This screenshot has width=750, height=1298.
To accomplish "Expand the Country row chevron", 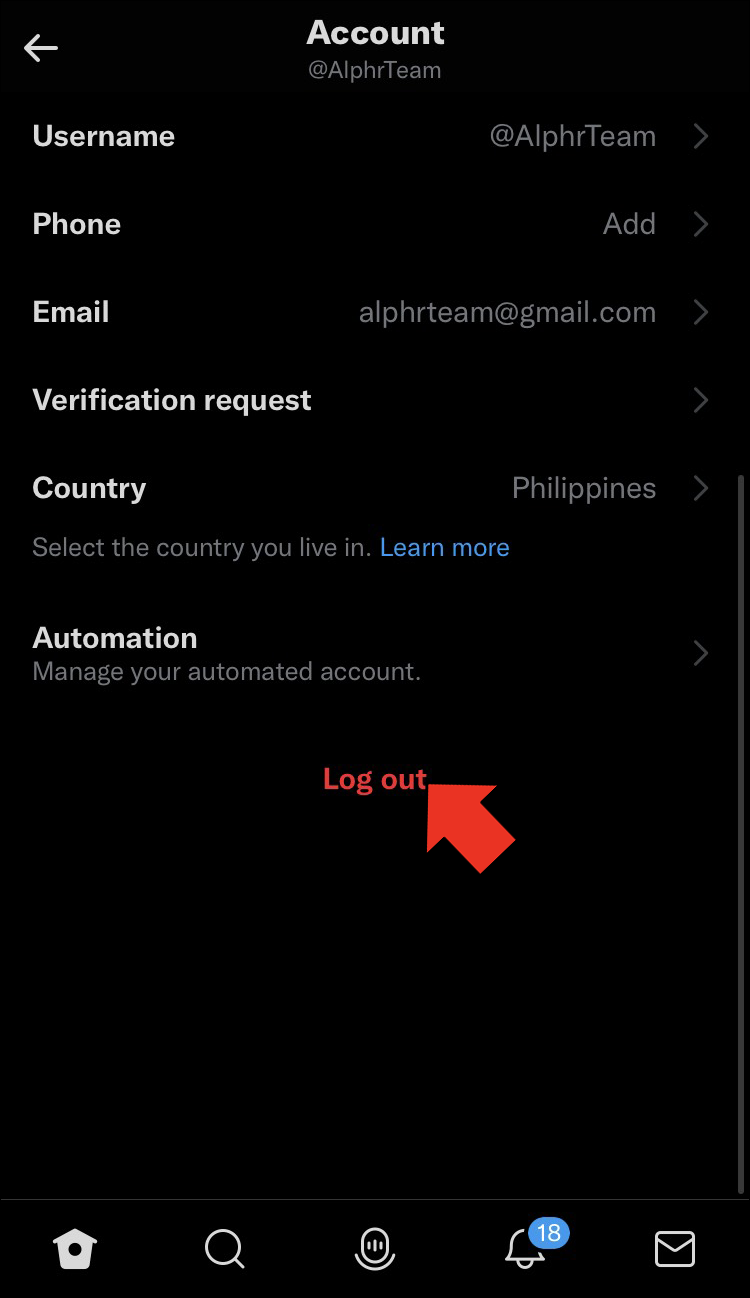I will pos(701,488).
